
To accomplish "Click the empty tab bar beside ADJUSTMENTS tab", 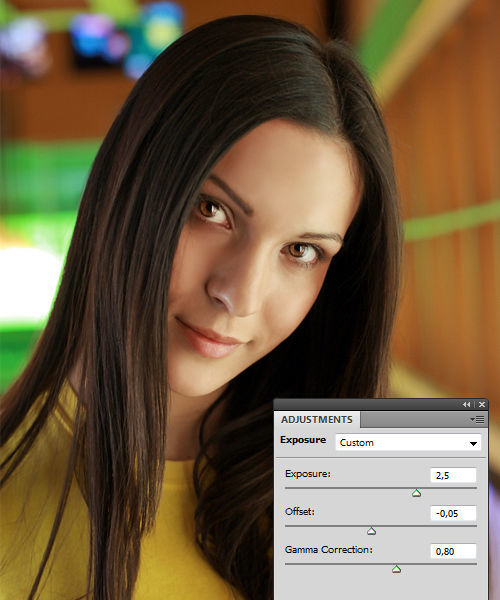I will pos(414,420).
